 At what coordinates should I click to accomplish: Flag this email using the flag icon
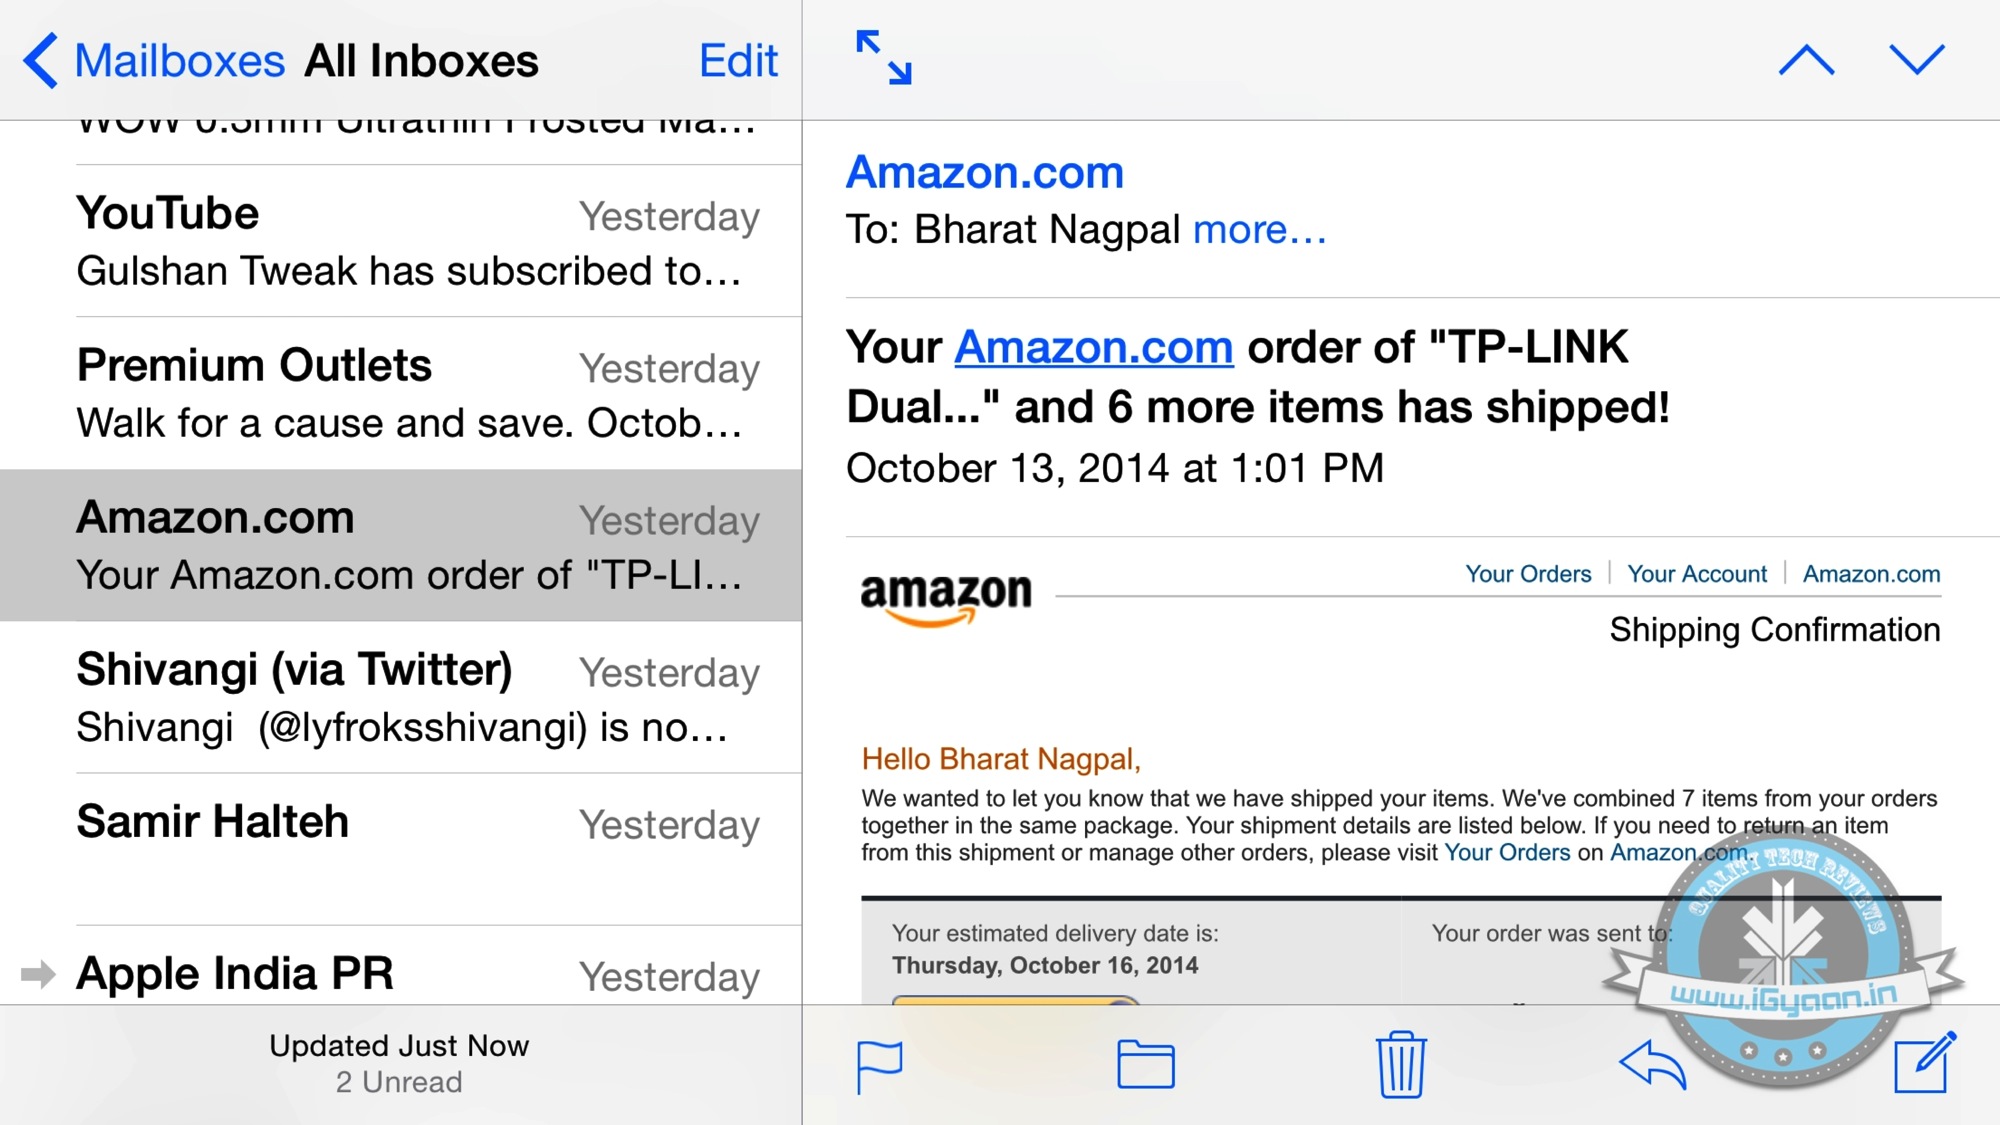click(880, 1066)
